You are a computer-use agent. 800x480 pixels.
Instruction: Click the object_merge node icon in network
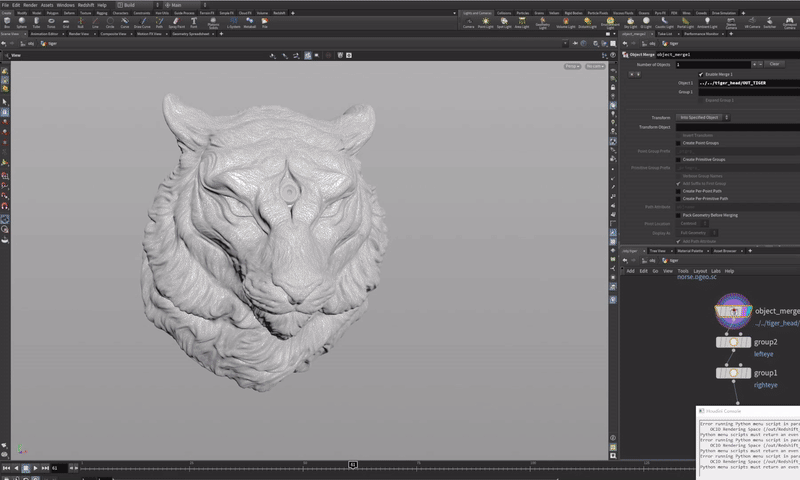click(x=733, y=311)
